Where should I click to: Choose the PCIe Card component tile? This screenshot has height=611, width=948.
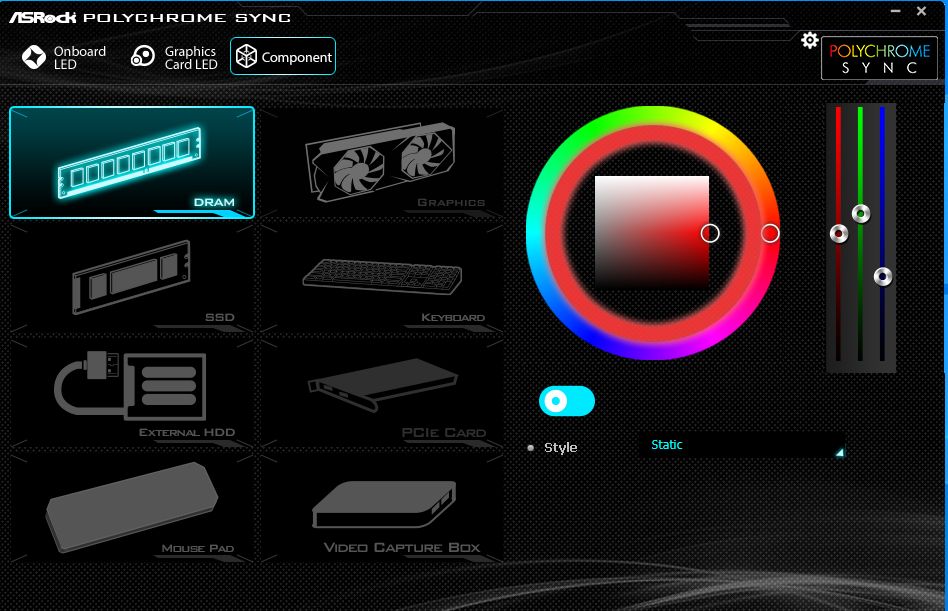(382, 392)
